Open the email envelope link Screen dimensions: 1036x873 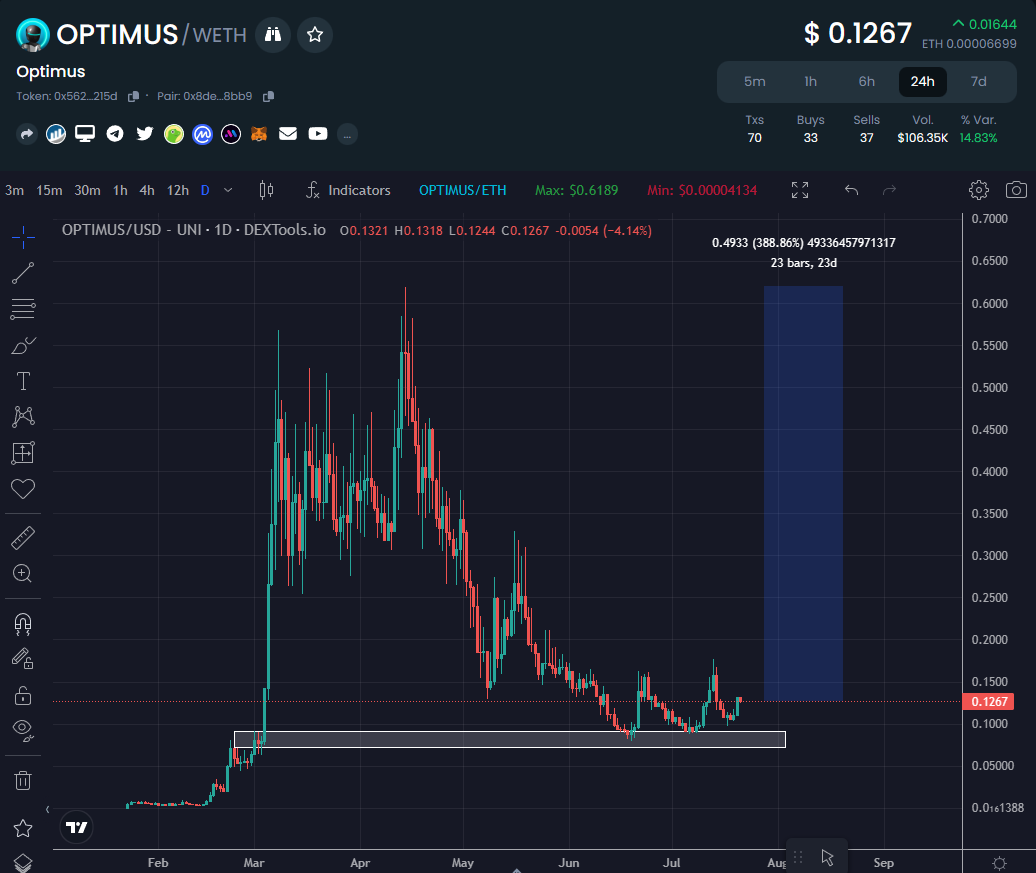[x=288, y=134]
